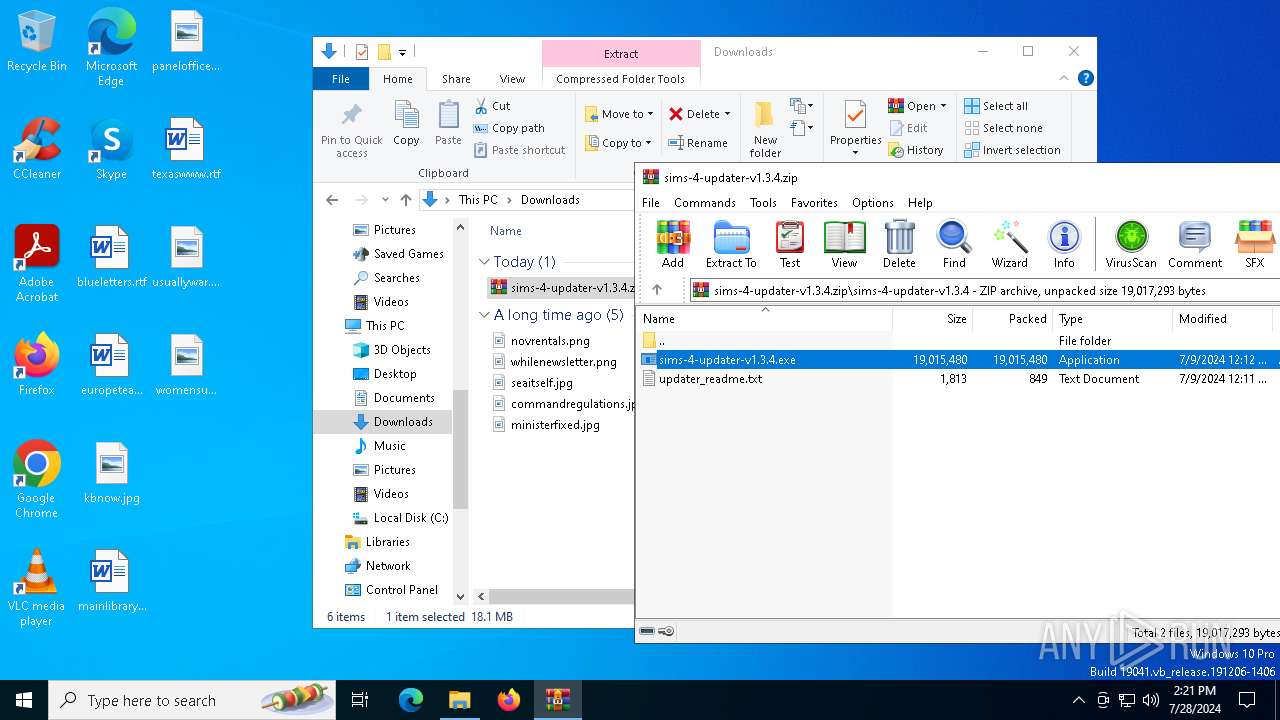This screenshot has height=720, width=1280.
Task: Click Select all in Explorer ribbon
Action: (996, 106)
